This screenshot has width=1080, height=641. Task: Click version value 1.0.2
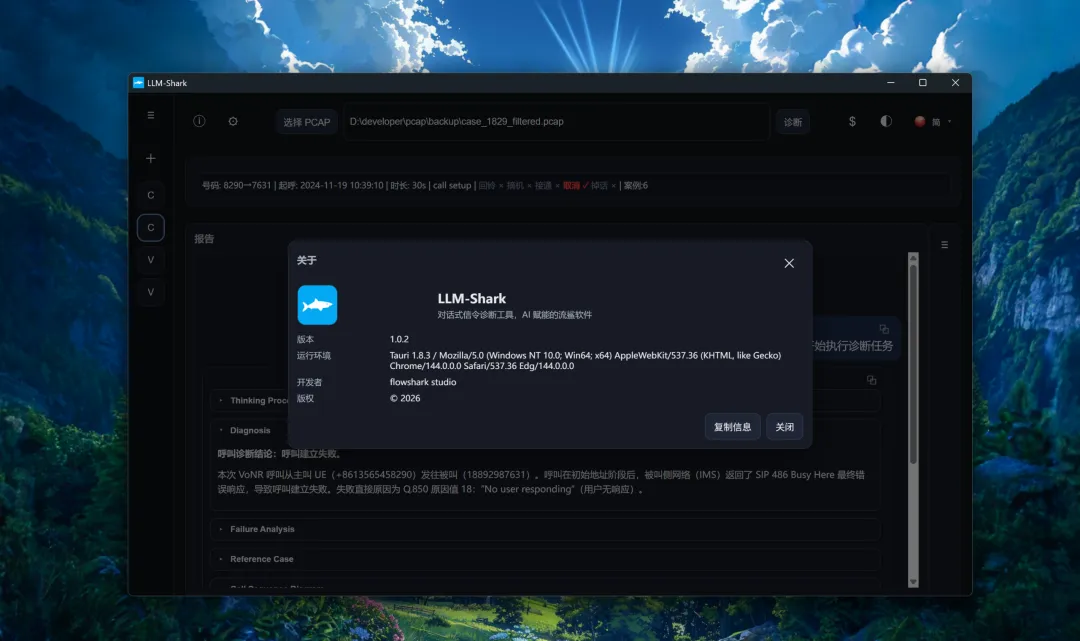(x=399, y=339)
